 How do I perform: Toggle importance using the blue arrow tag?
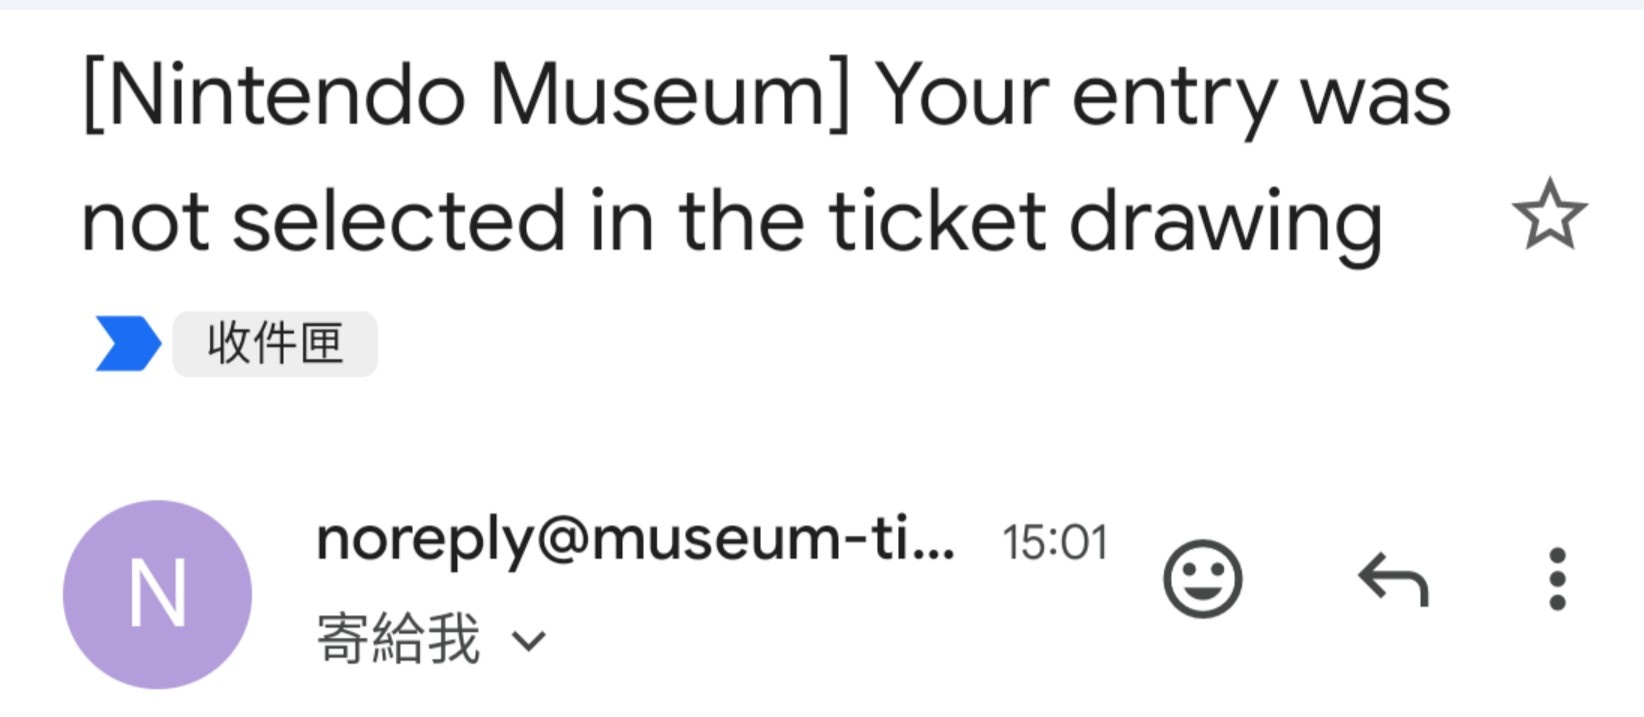[128, 344]
